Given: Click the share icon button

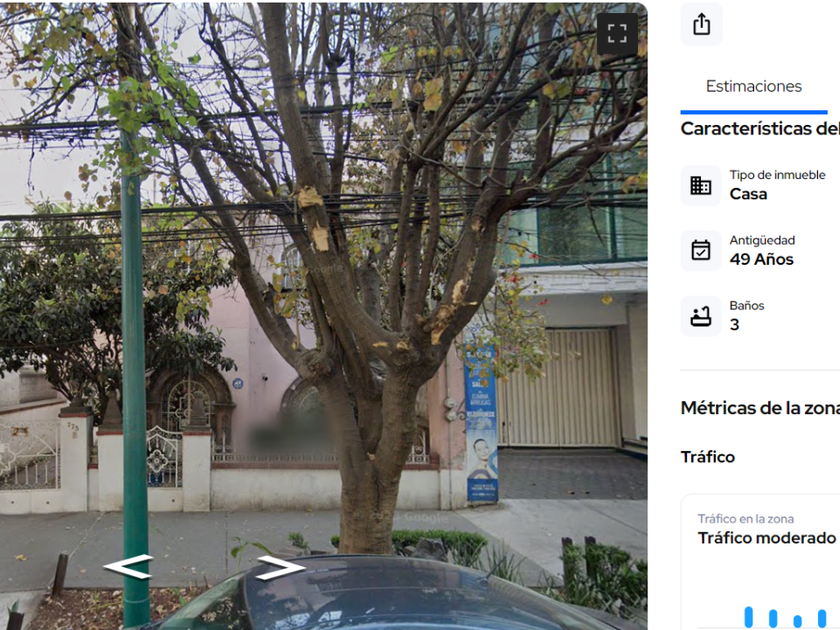Looking at the screenshot, I should coord(701,24).
